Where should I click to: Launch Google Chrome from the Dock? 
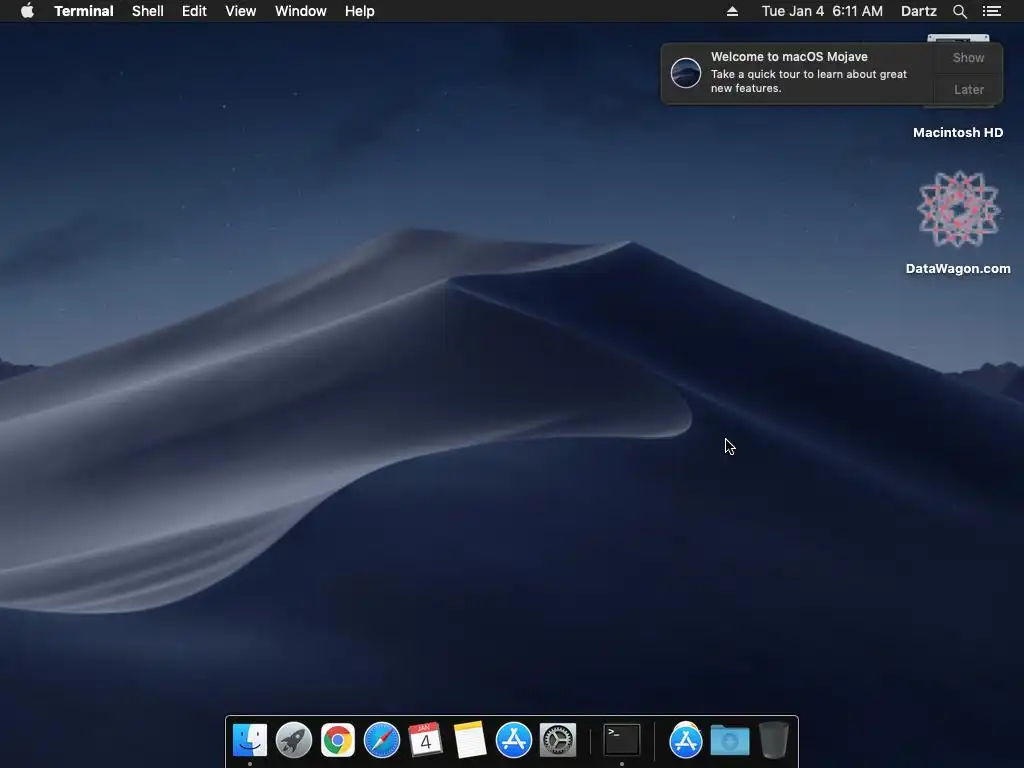click(x=338, y=740)
